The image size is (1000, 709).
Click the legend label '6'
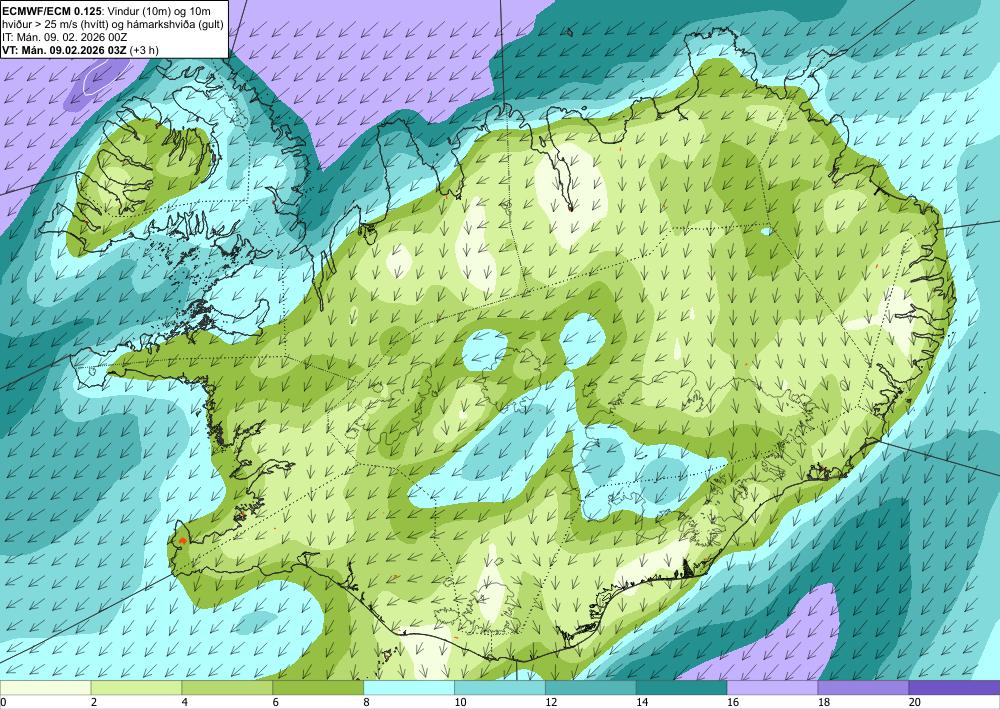pyautogui.click(x=276, y=702)
